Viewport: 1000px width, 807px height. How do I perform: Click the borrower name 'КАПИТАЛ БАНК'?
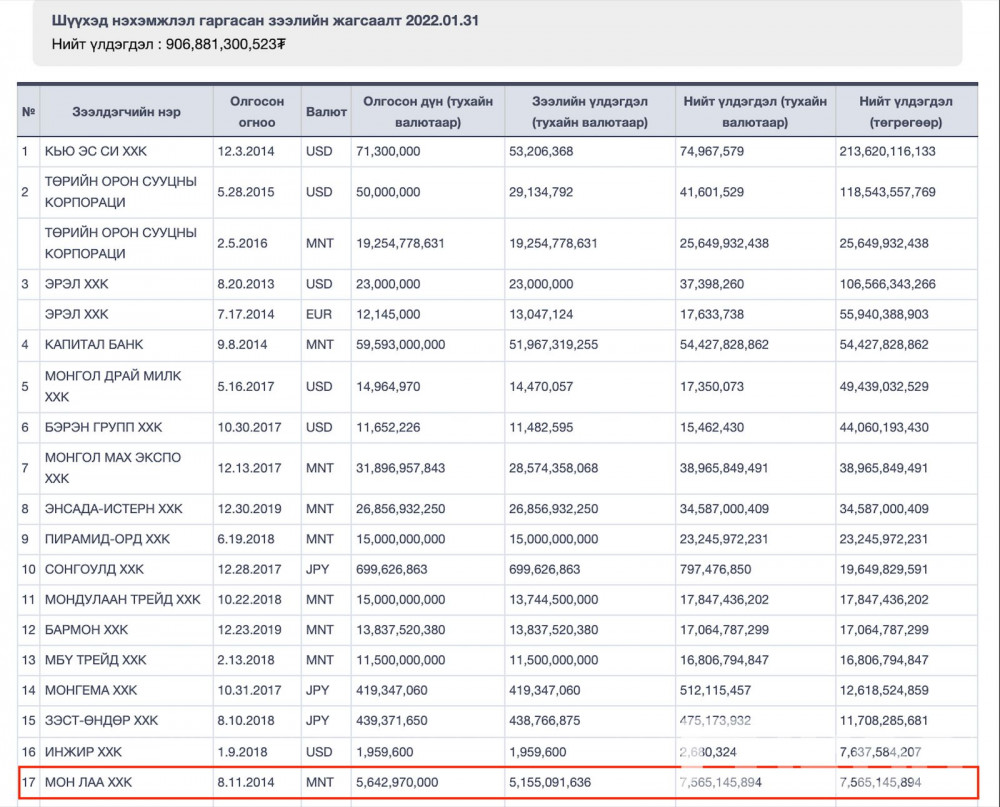point(94,344)
